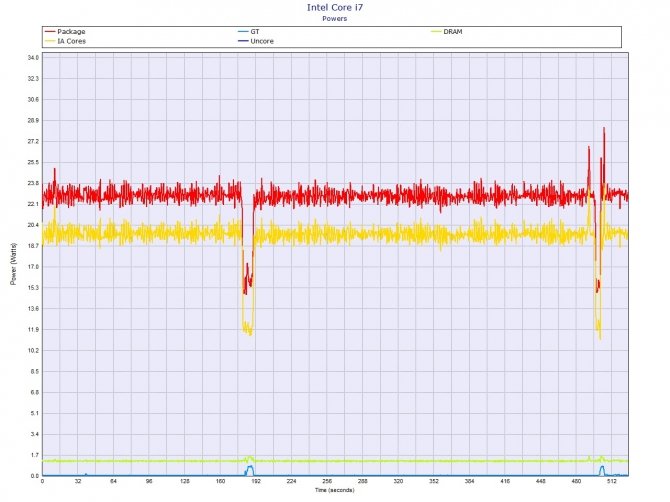Click the 27.2 y-axis value
This screenshot has height=502, width=670.
33,141
